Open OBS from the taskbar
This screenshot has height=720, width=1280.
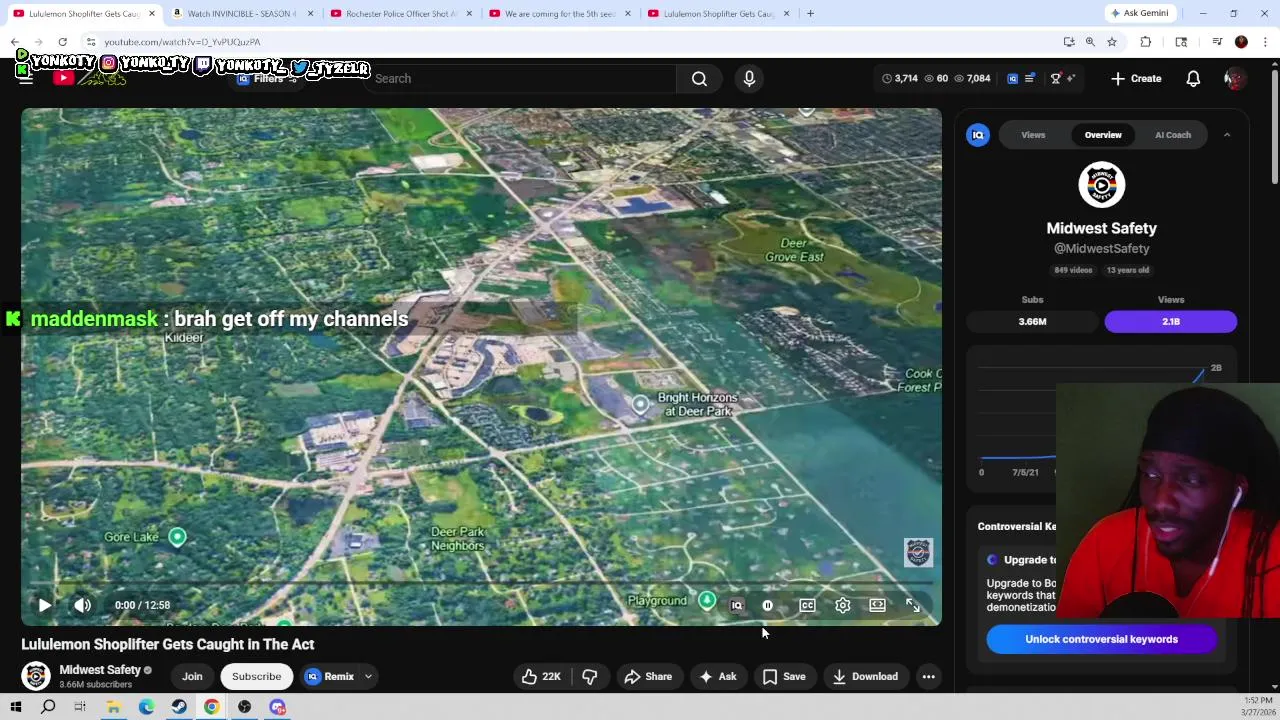pos(244,707)
